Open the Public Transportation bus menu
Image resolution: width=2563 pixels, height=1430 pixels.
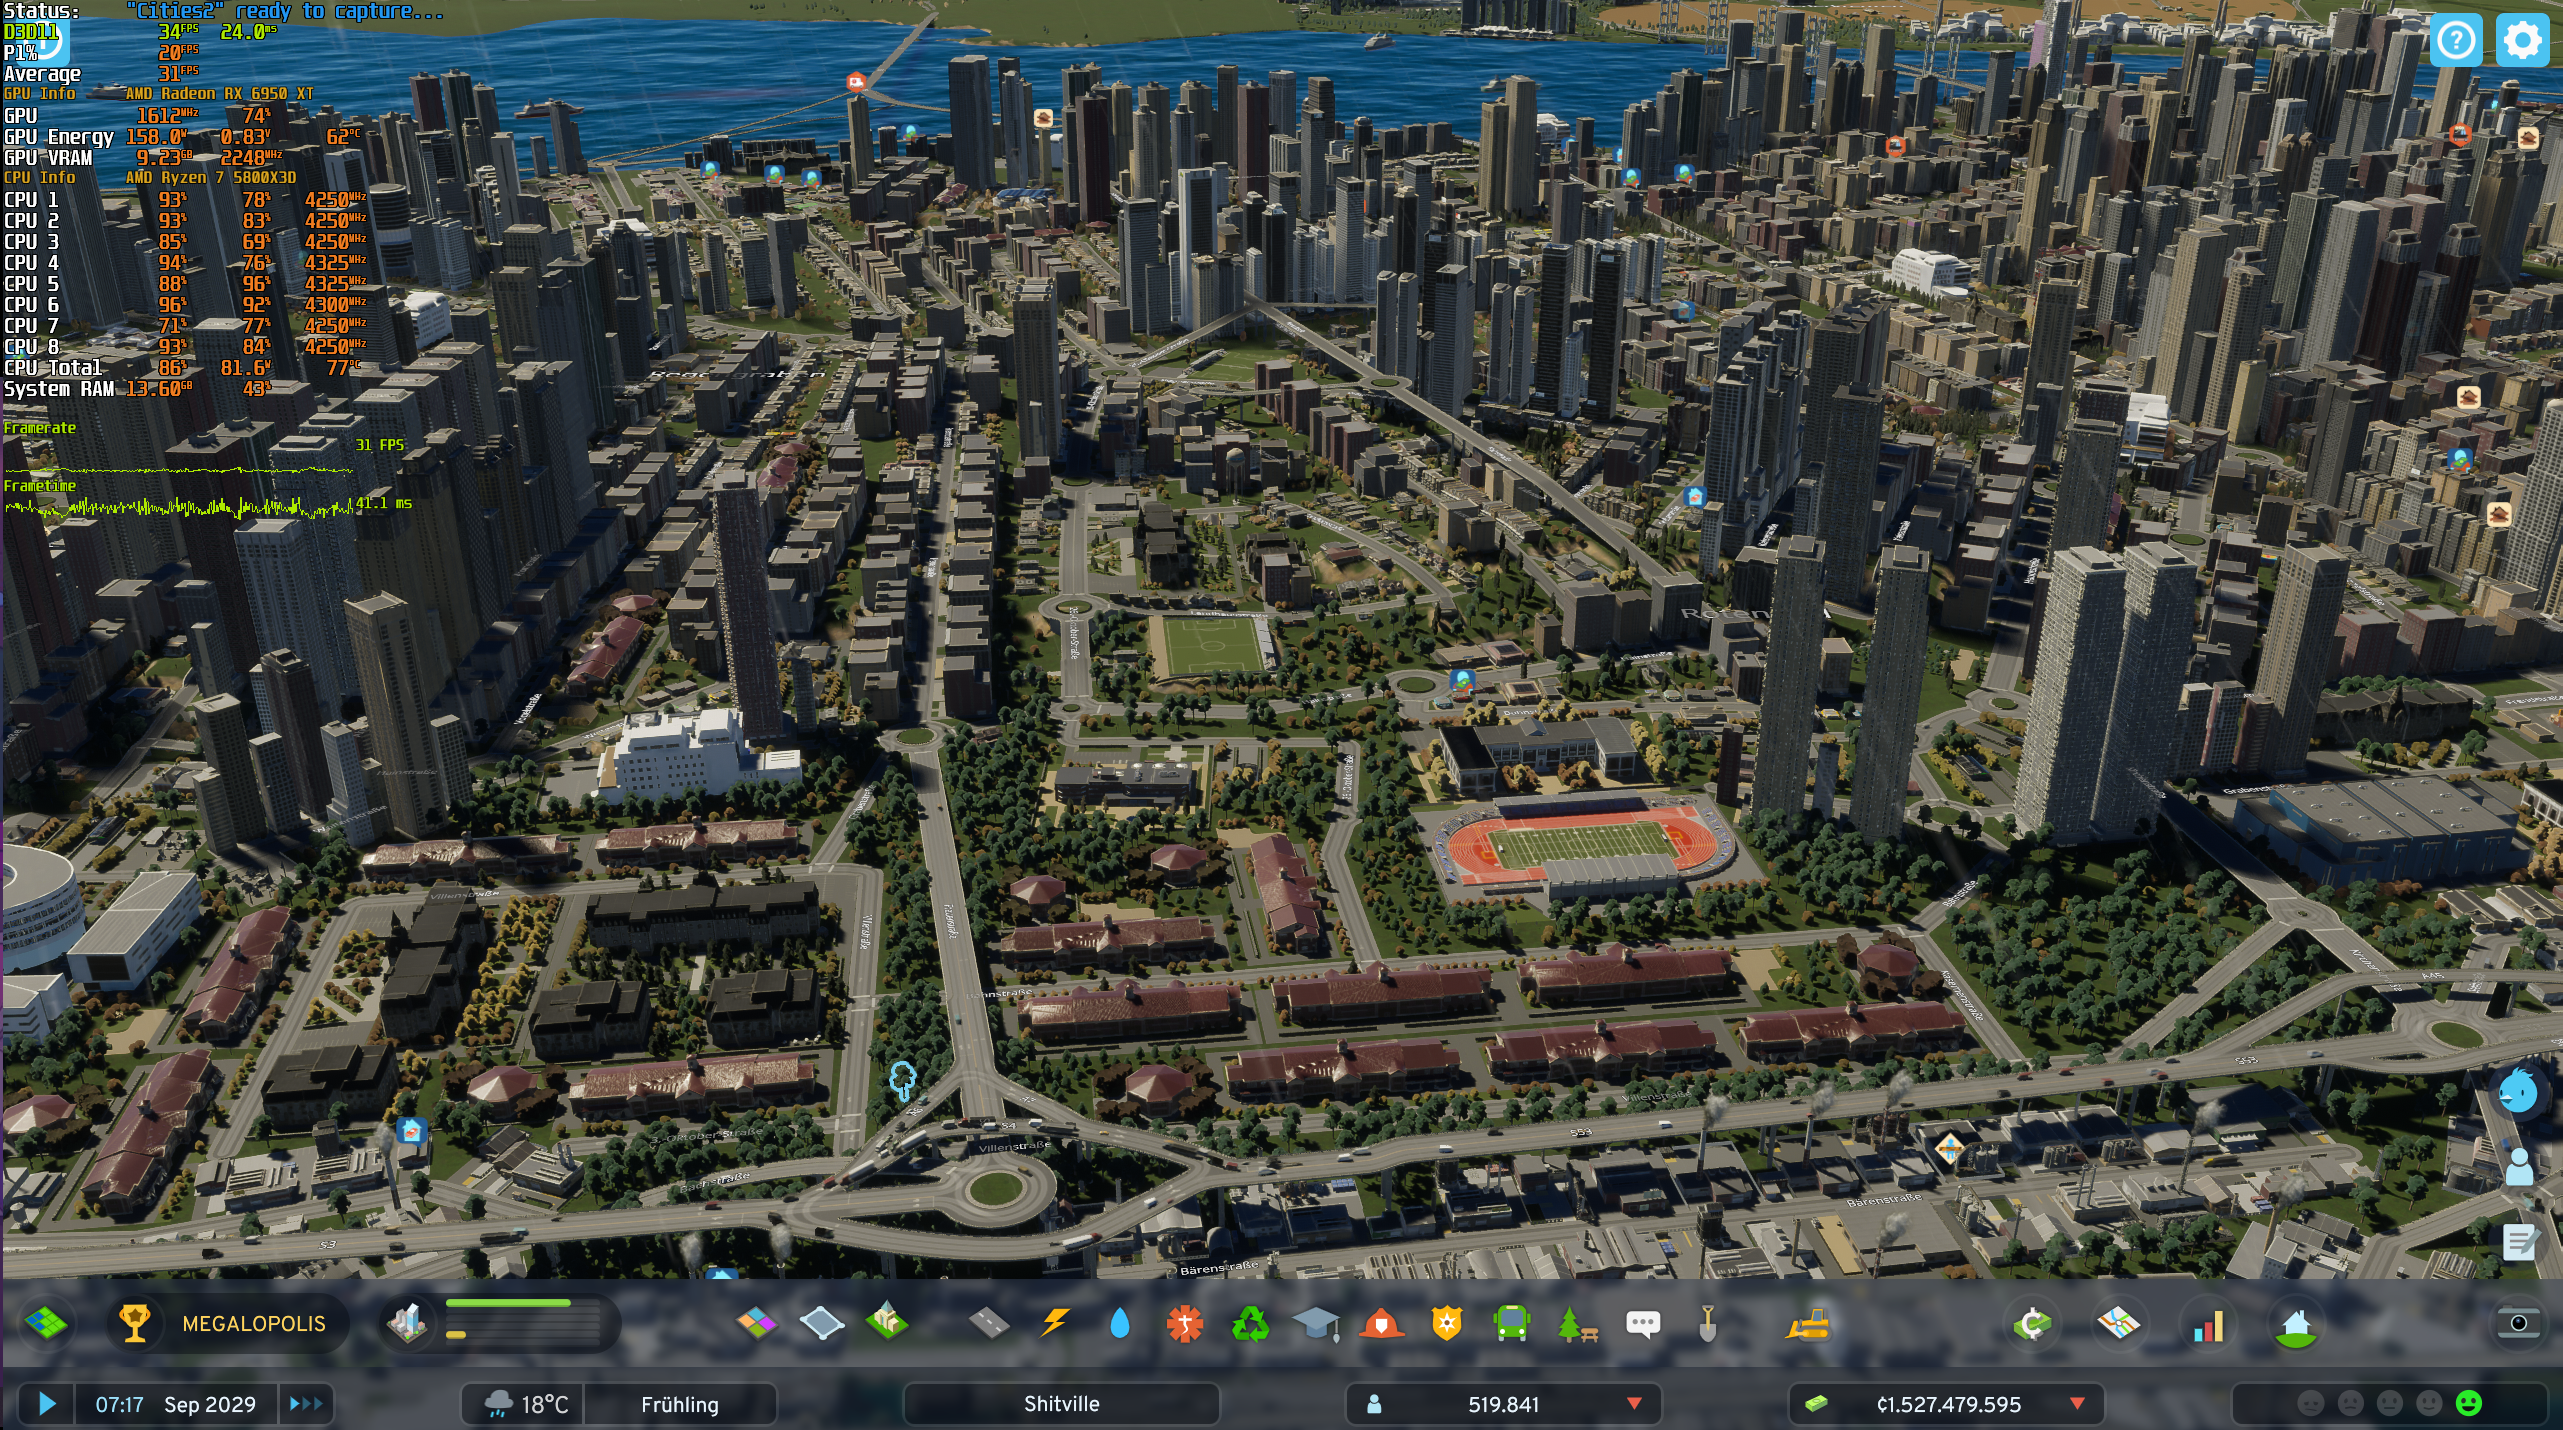pos(1510,1324)
